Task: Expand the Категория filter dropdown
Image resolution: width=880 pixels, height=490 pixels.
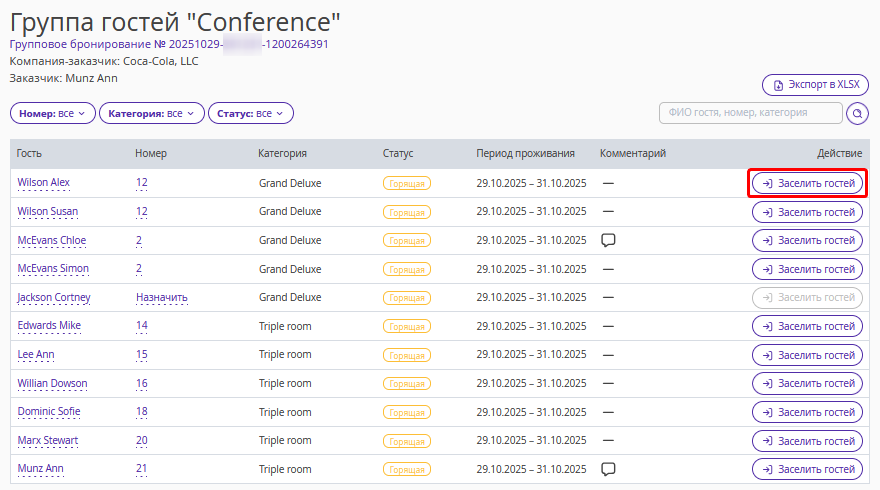Action: tap(152, 114)
